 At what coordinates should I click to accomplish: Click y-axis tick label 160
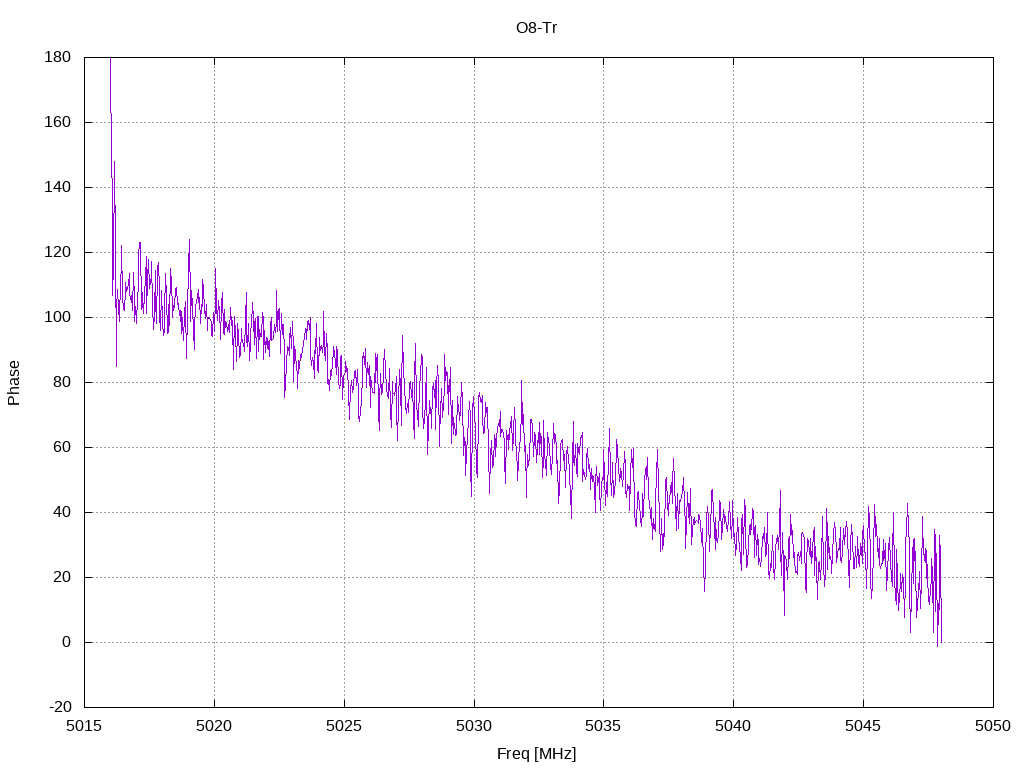[x=57, y=122]
